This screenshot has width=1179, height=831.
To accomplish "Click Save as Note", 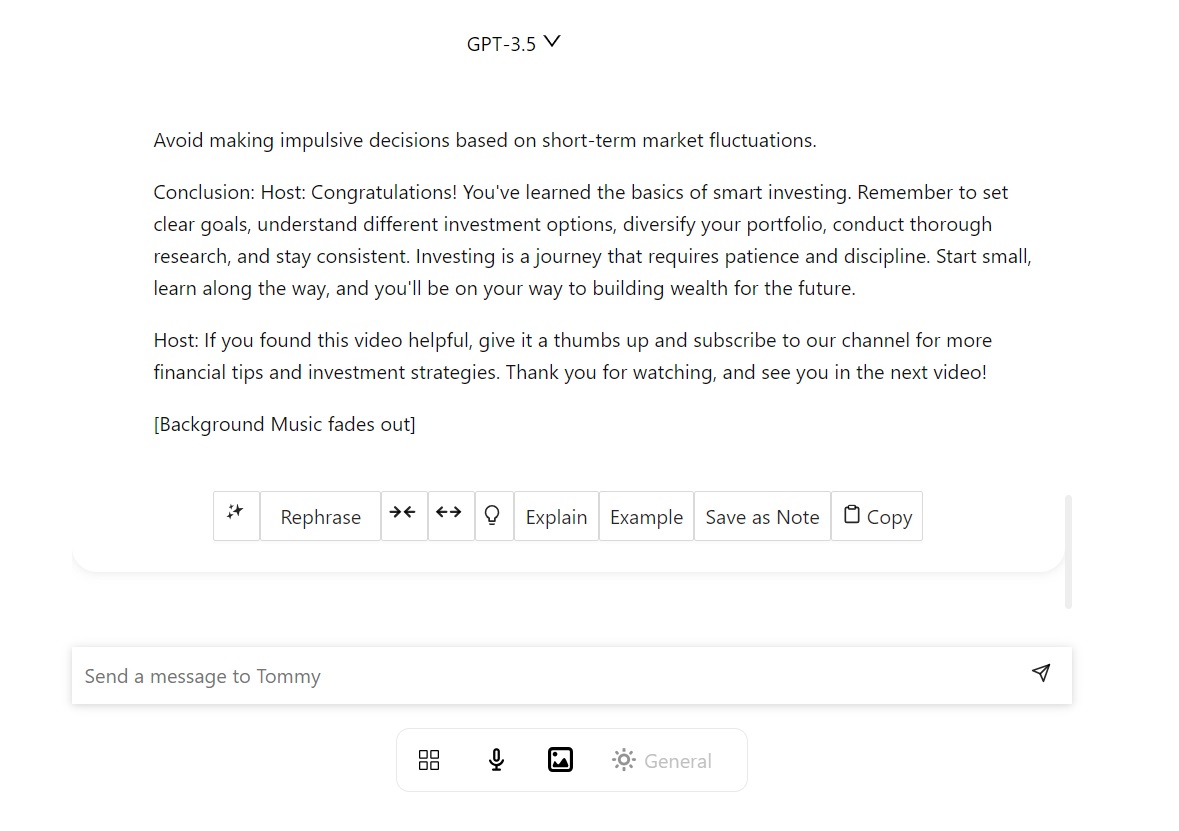I will pos(762,517).
